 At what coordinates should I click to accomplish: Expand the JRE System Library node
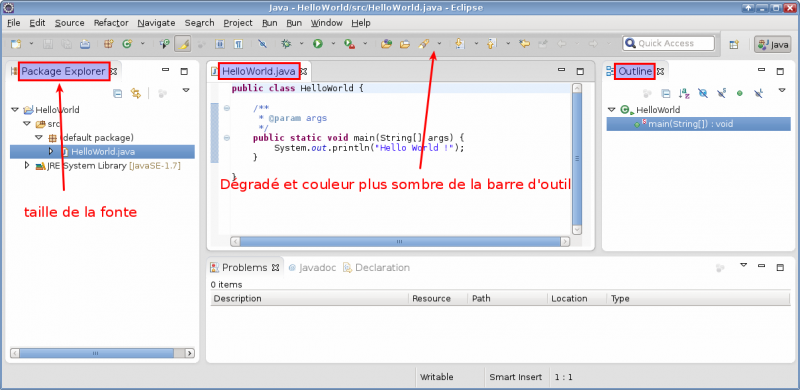pyautogui.click(x=27, y=165)
